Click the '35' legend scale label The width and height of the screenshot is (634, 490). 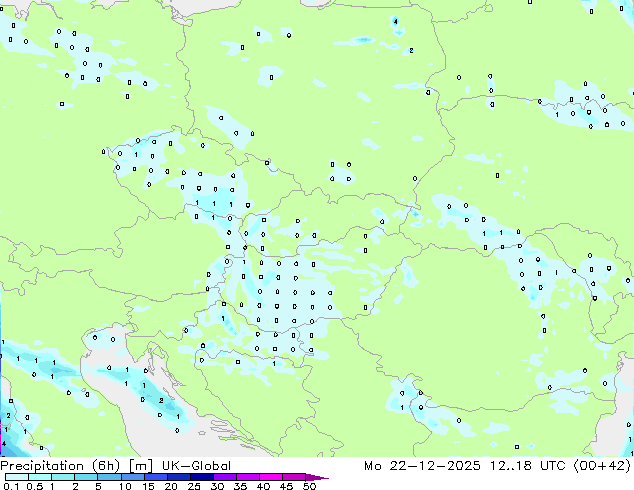(x=240, y=486)
